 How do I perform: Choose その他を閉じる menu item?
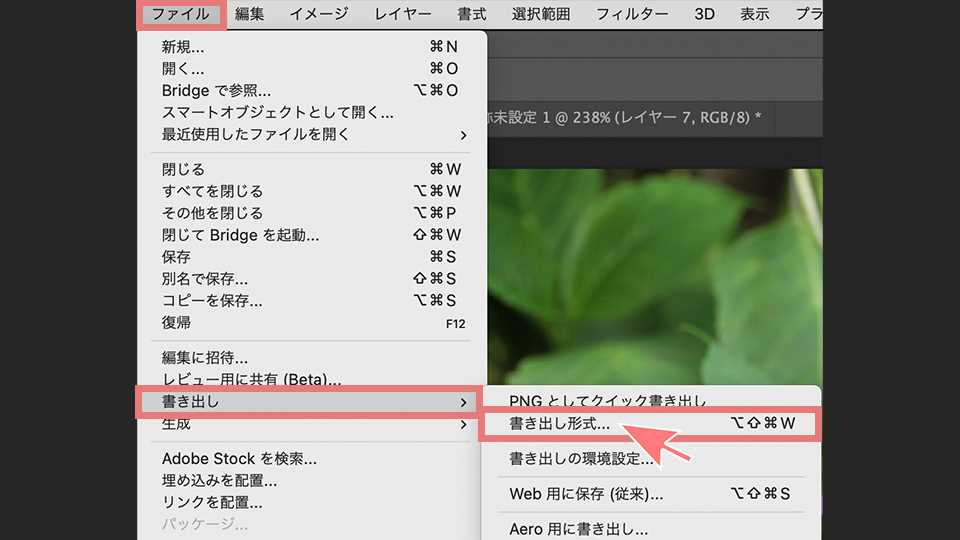pos(312,213)
